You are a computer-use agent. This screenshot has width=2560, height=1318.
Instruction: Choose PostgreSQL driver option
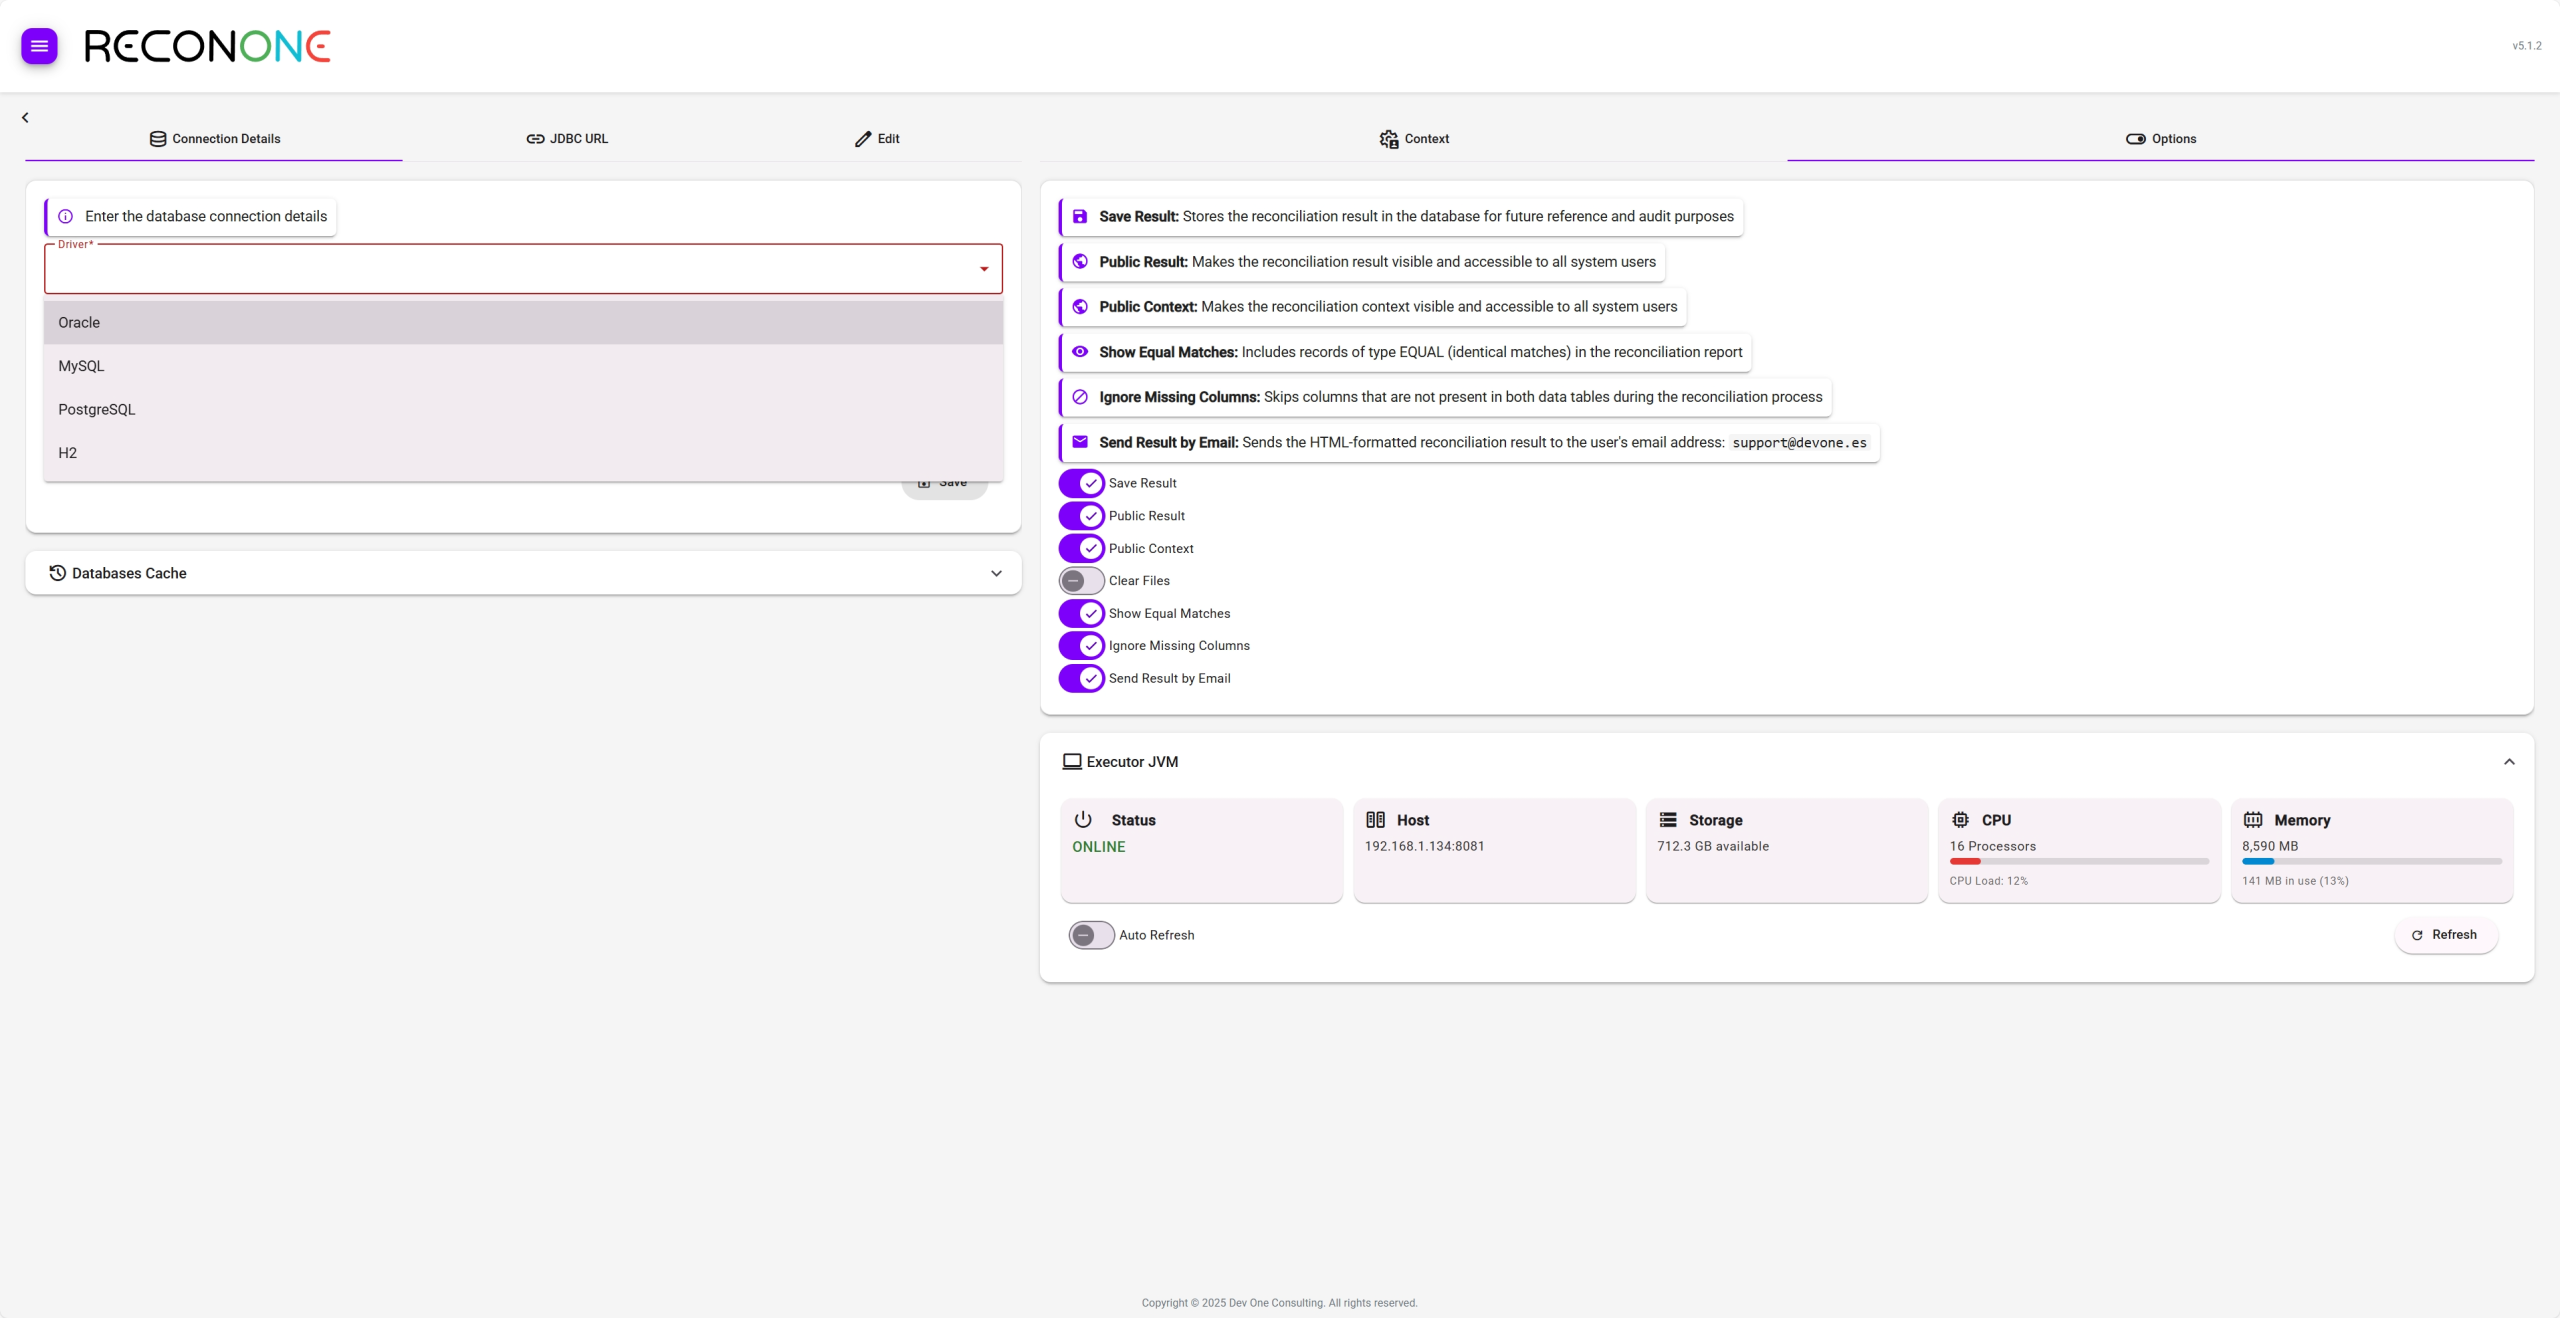click(96, 410)
